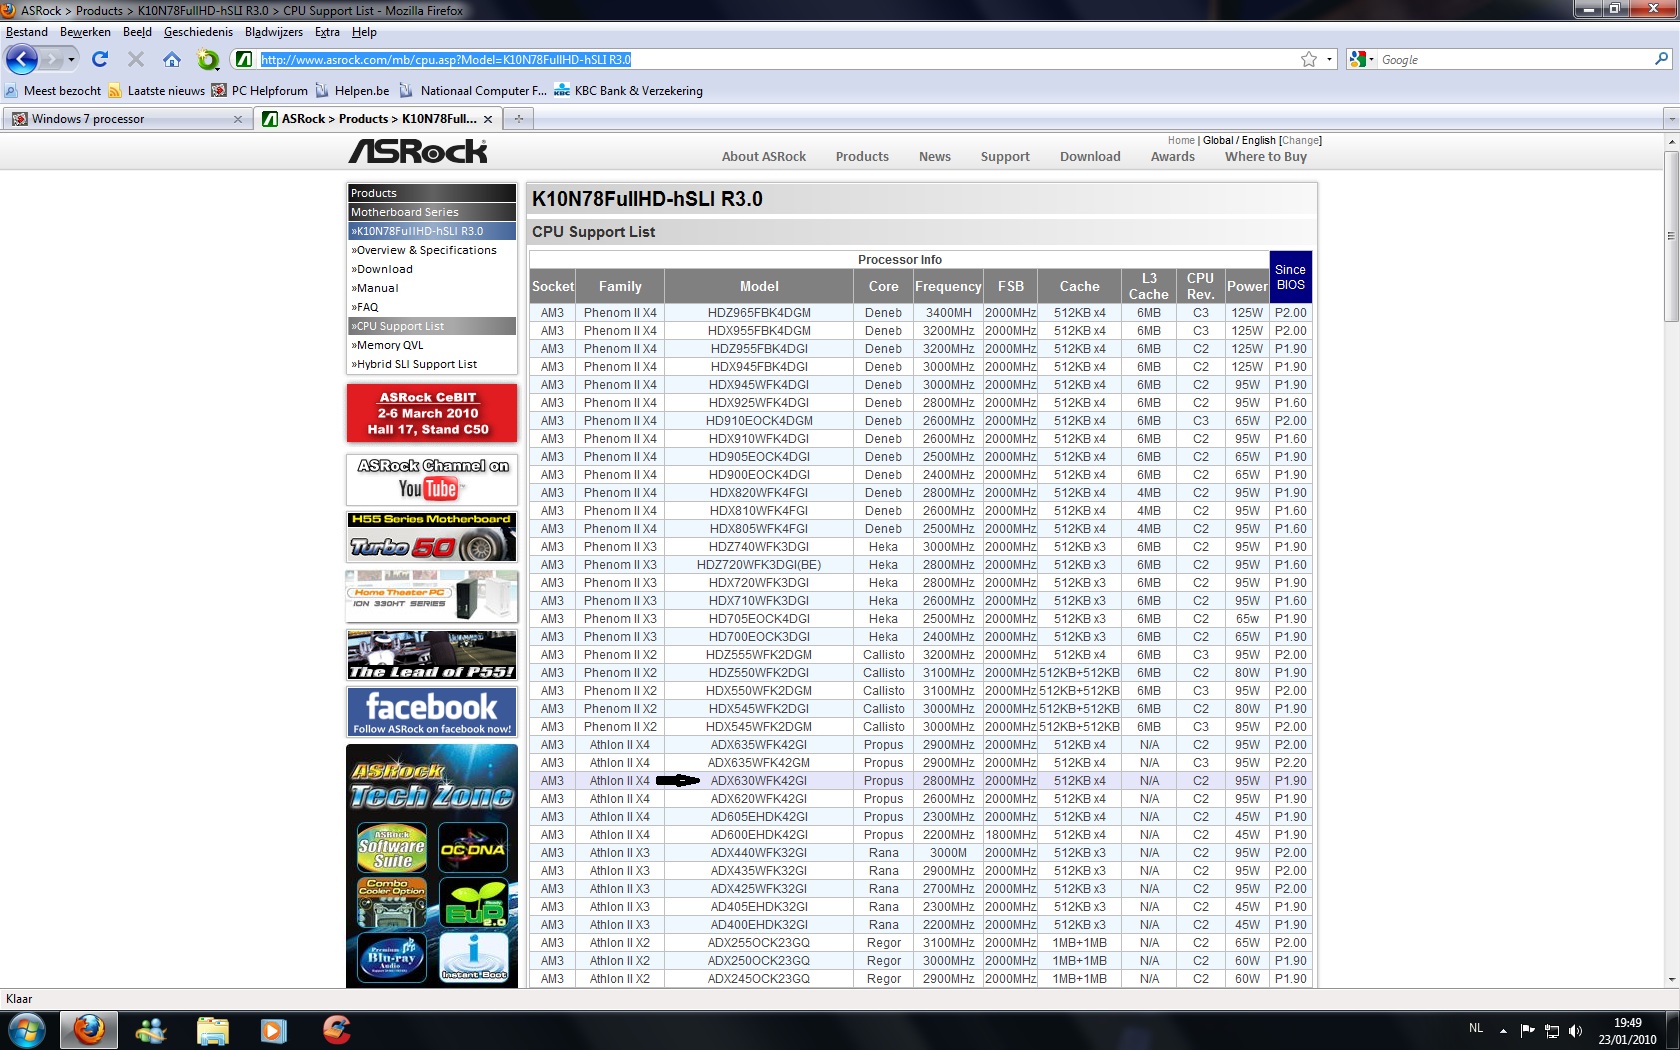Open the EuP 2.0 icon
Viewport: 1680px width, 1050px height.
coord(473,903)
